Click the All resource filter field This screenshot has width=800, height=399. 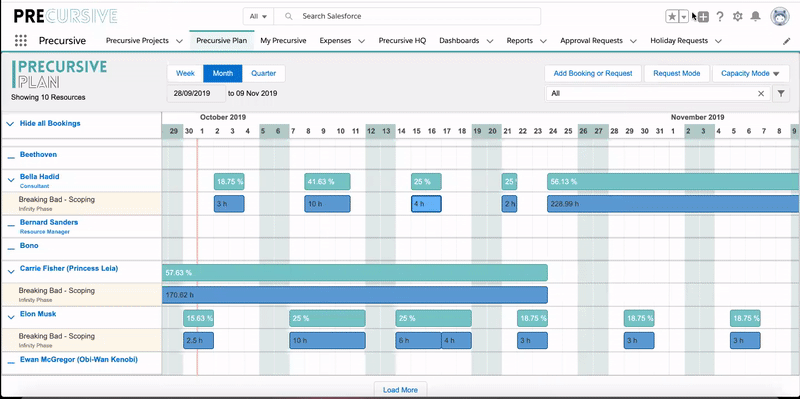[x=658, y=94]
